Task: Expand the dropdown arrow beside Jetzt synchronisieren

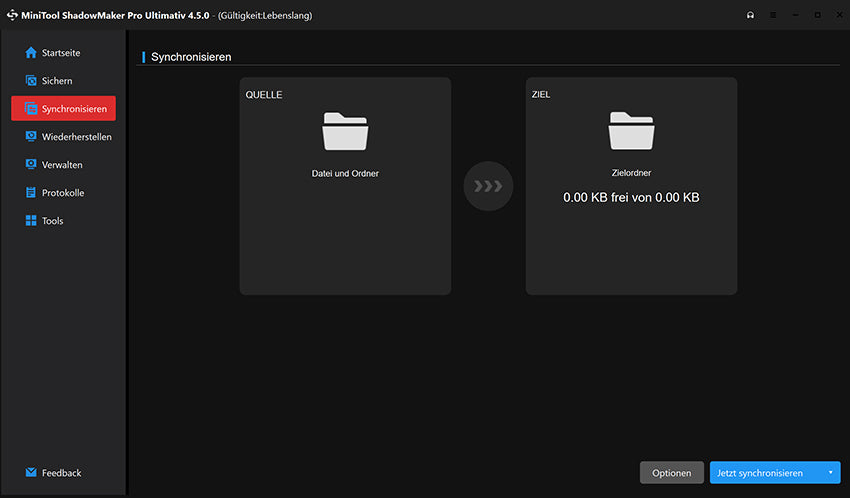Action: (x=830, y=473)
